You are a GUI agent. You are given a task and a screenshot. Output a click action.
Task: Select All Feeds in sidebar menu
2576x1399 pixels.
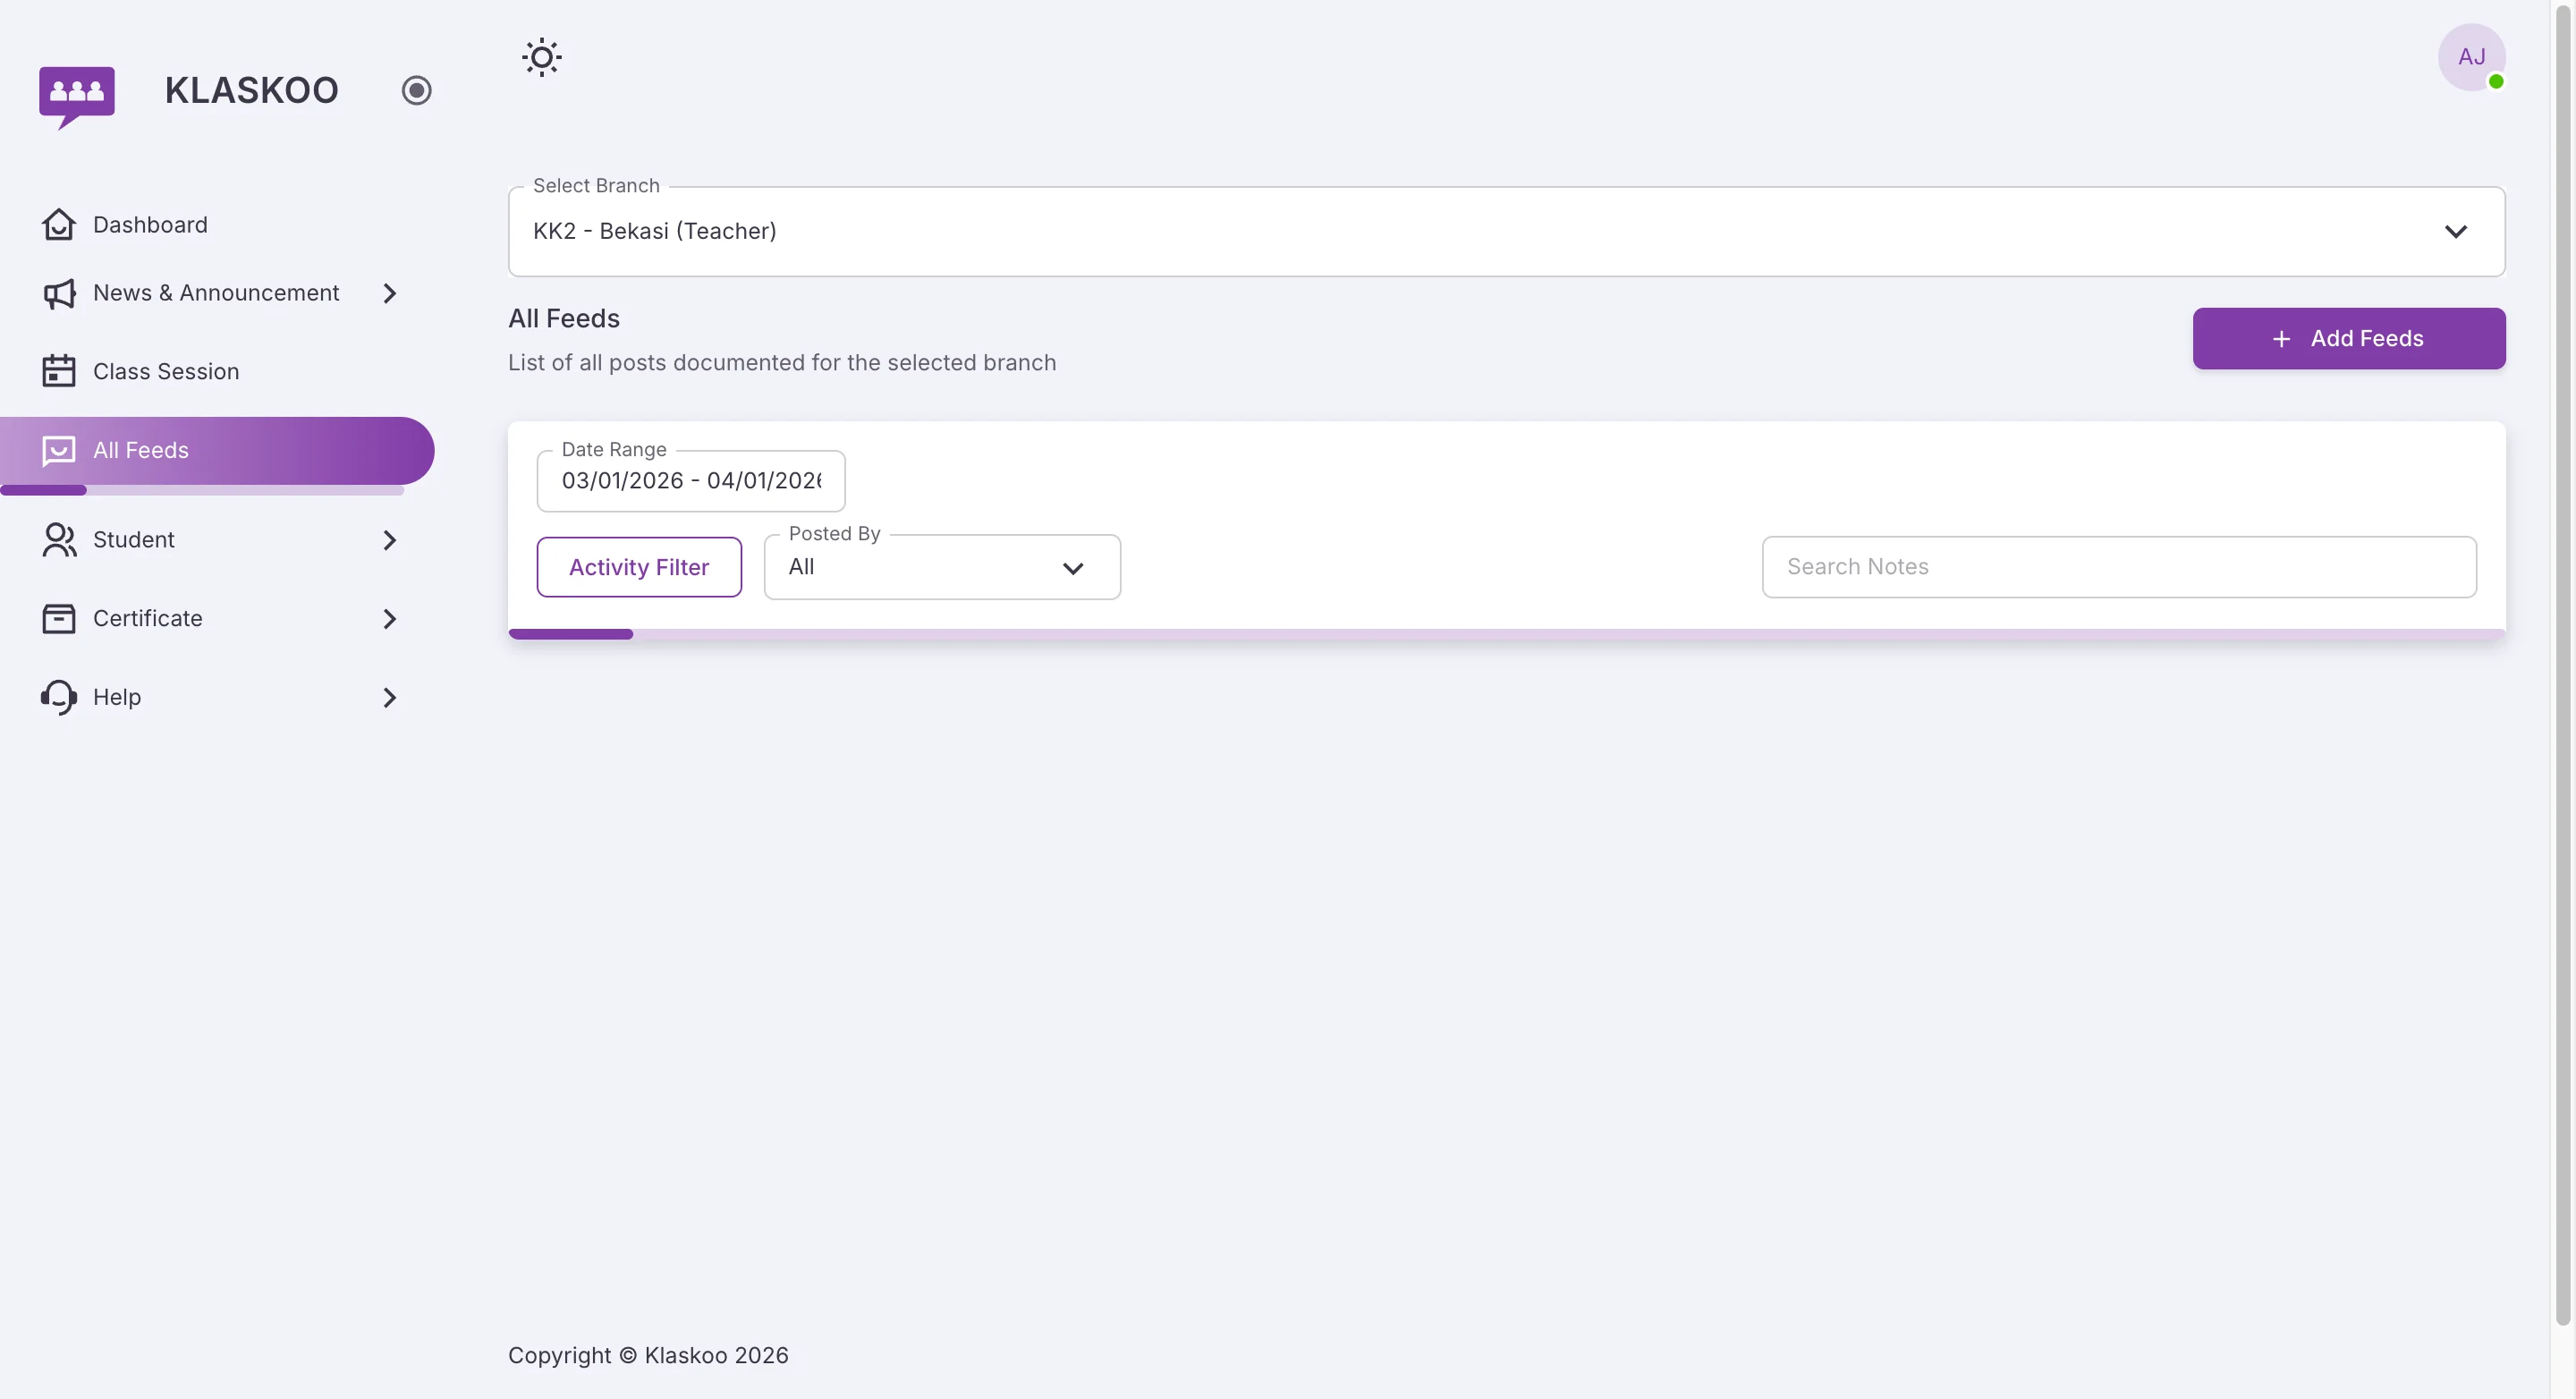click(x=141, y=450)
